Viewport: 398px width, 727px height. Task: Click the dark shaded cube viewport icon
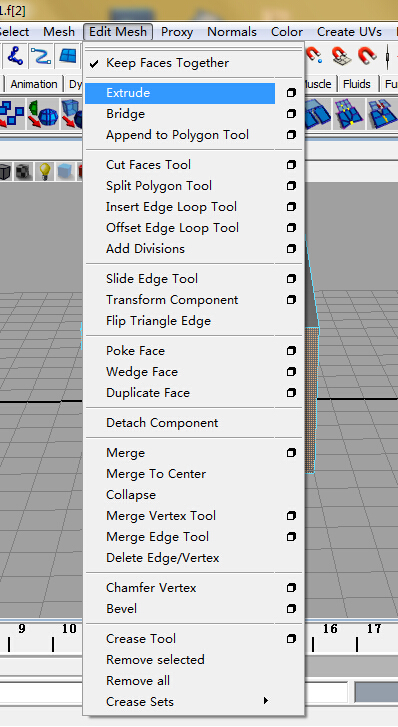(x=5, y=172)
